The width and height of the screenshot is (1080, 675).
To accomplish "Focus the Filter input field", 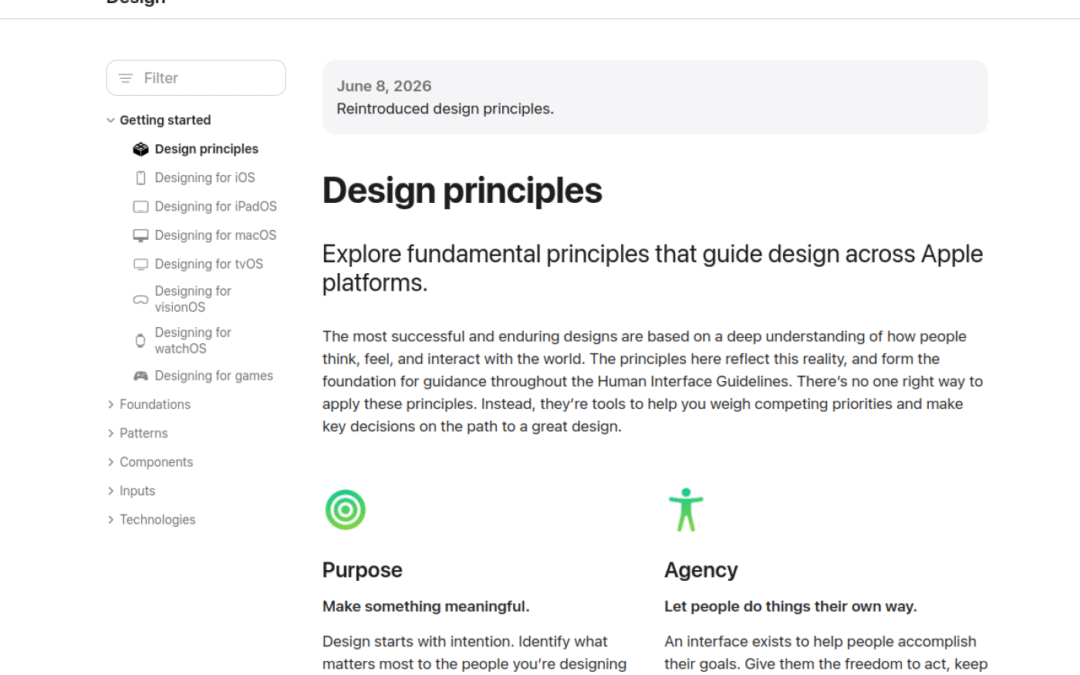I will pos(196,78).
